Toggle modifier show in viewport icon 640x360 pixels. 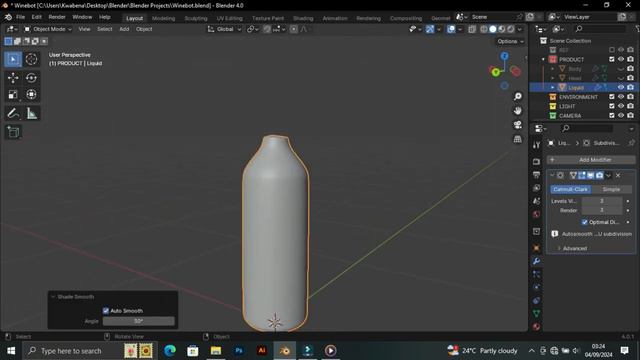(x=591, y=176)
